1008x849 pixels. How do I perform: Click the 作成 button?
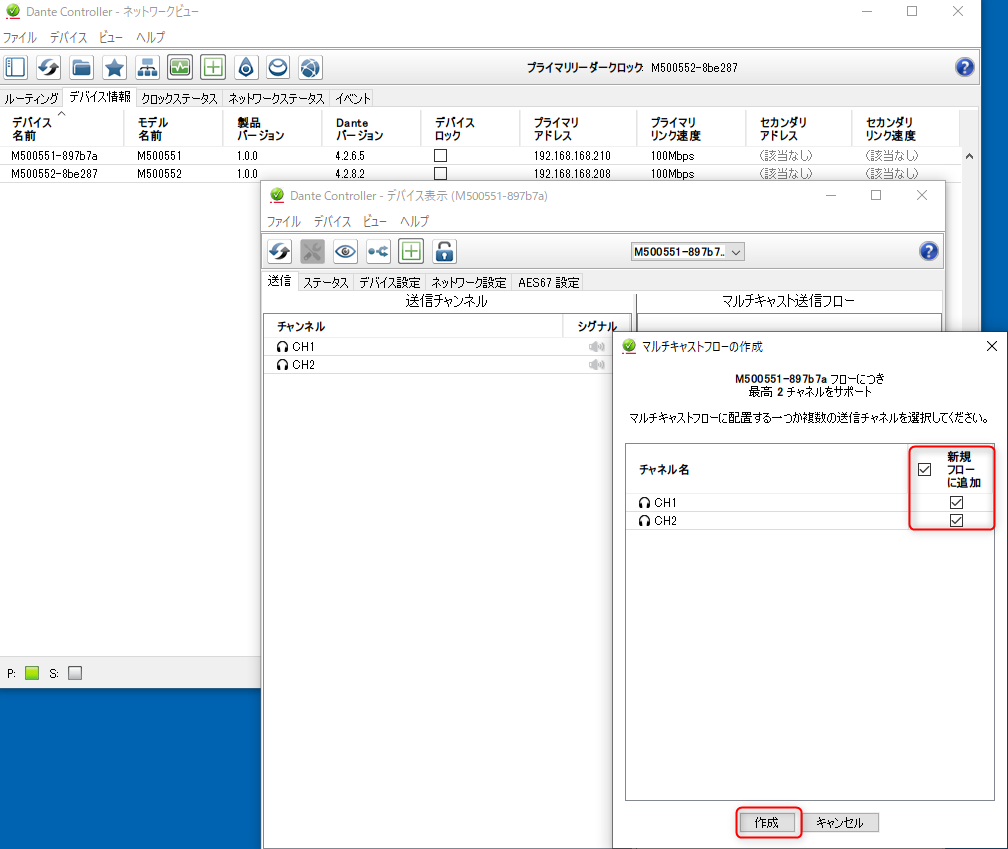coord(767,823)
